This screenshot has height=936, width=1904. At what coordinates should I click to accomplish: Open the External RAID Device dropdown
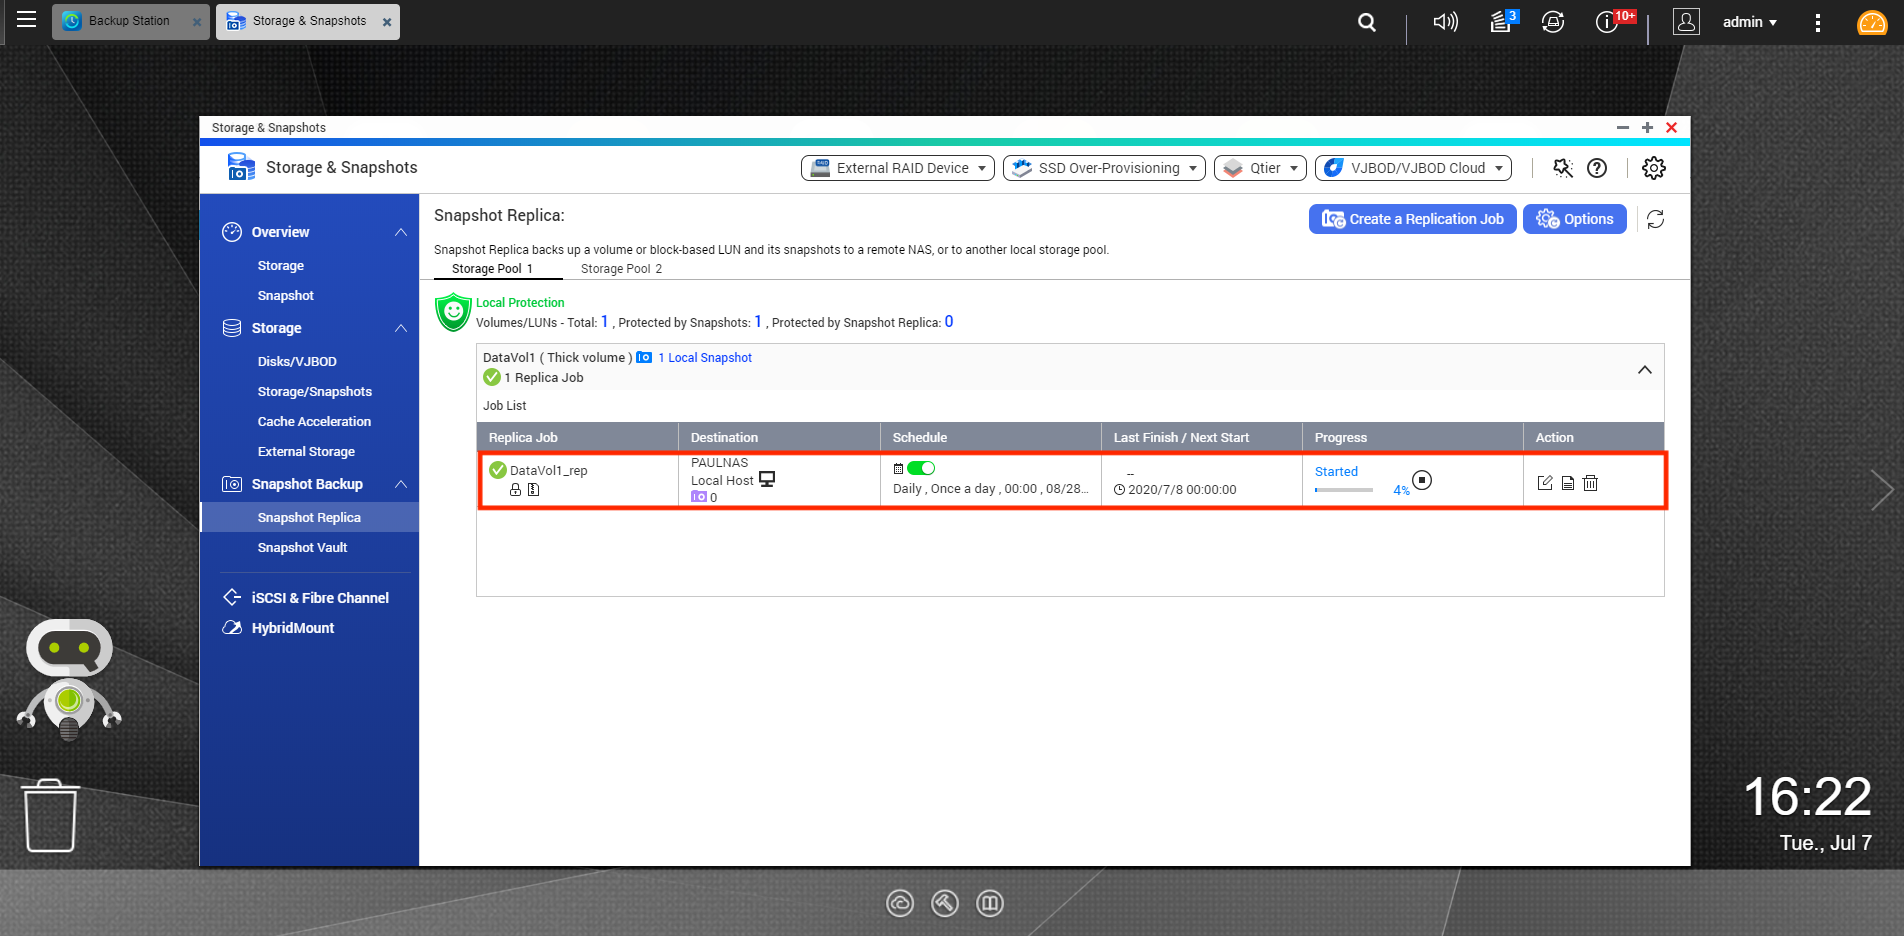898,168
